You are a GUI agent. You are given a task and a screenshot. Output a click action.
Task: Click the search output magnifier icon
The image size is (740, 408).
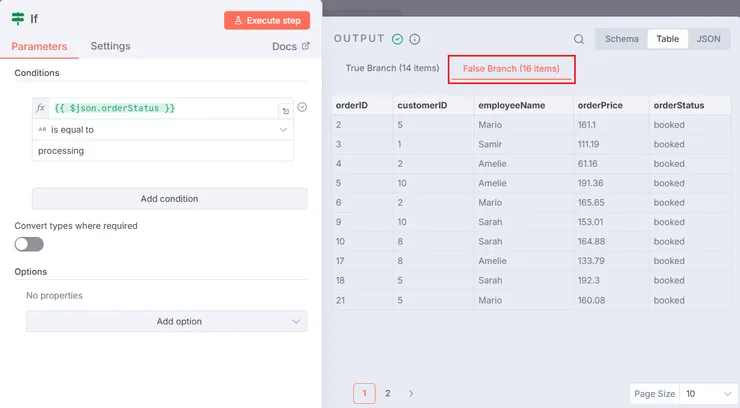coord(579,40)
